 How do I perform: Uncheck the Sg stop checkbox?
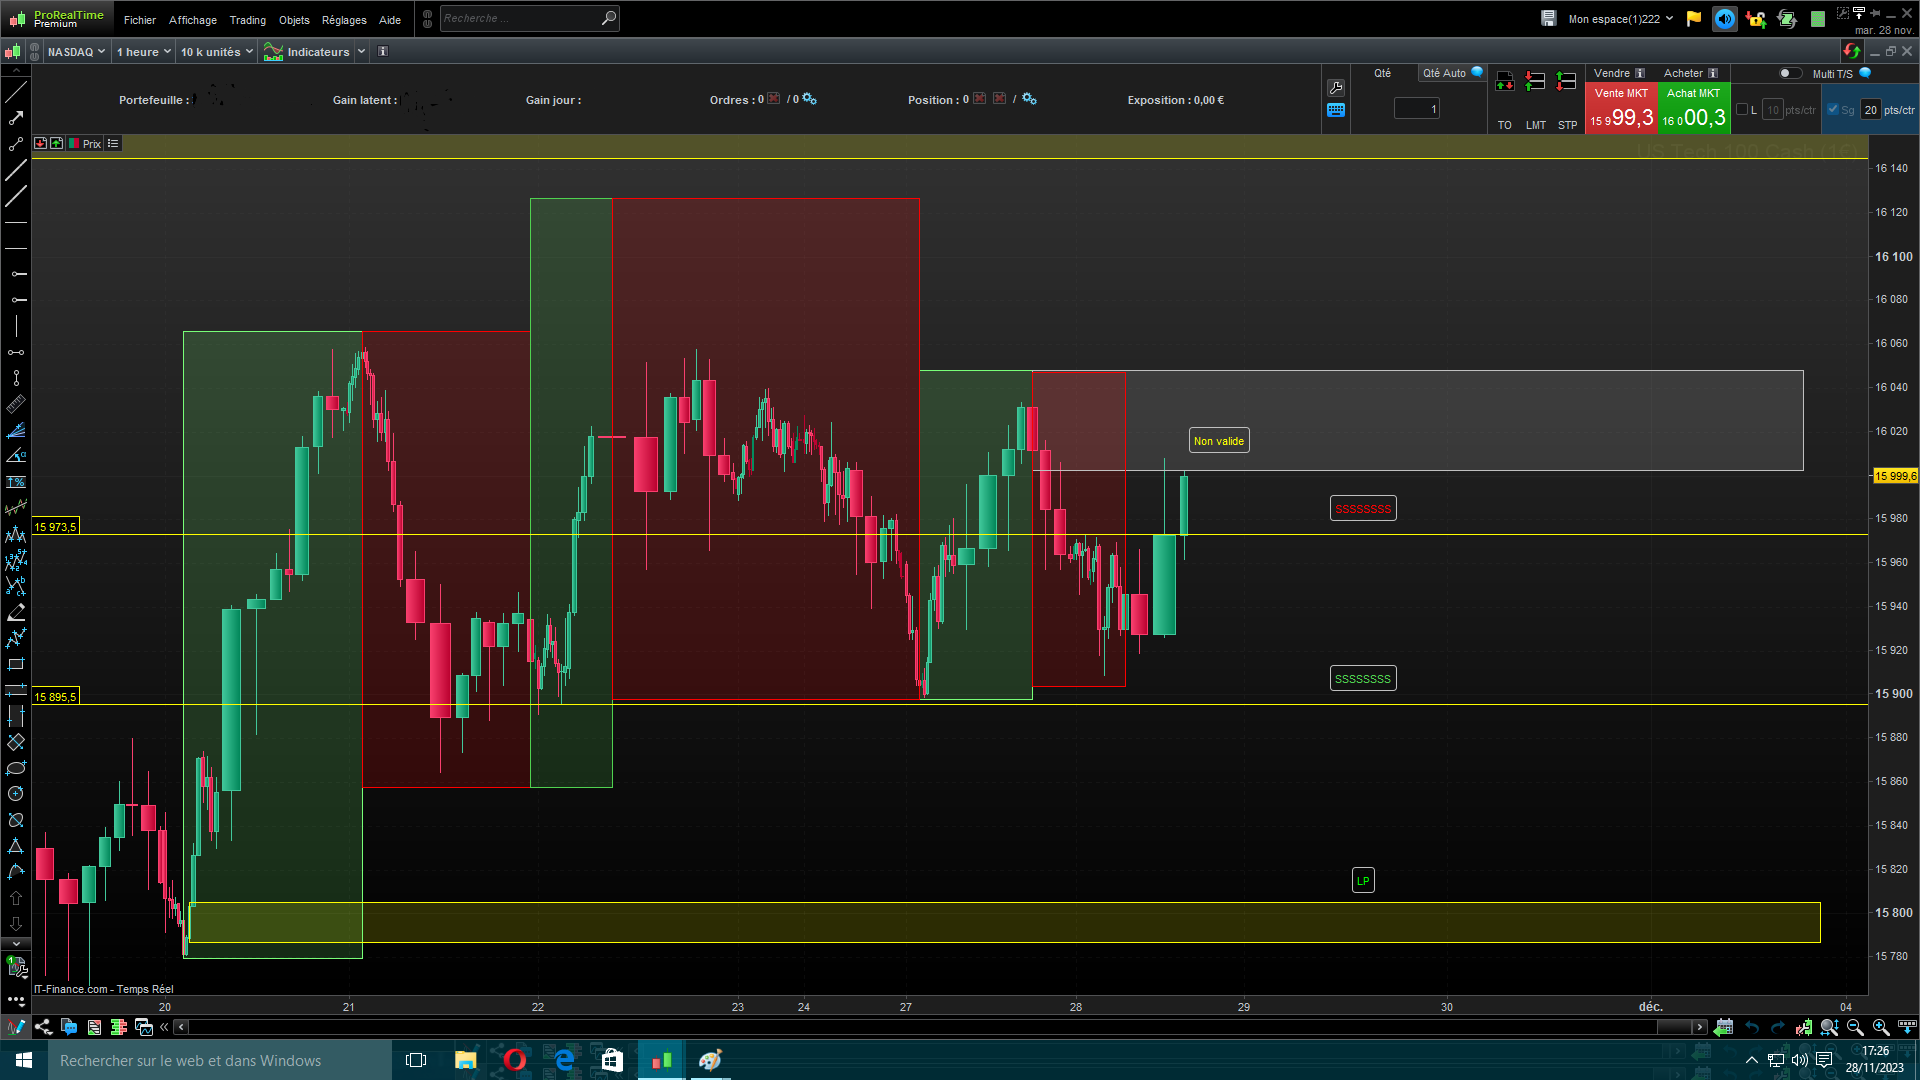(x=1833, y=110)
